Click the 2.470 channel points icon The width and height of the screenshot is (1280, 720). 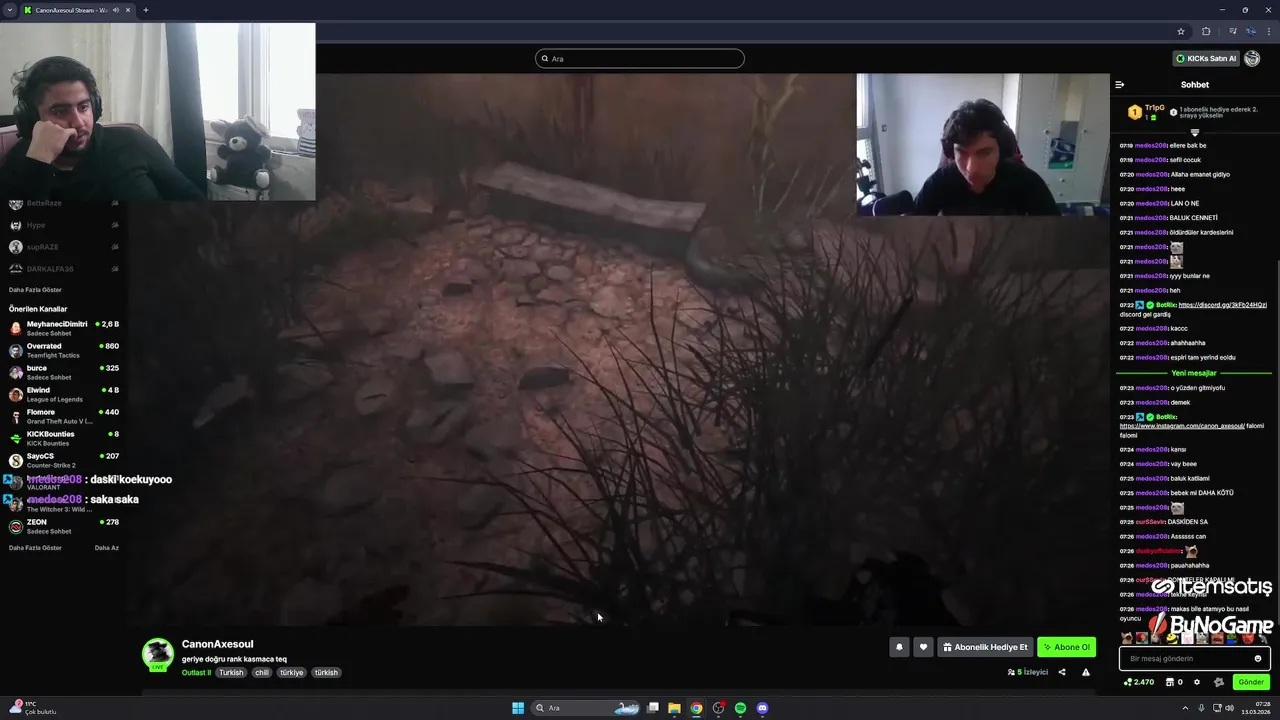(1139, 682)
